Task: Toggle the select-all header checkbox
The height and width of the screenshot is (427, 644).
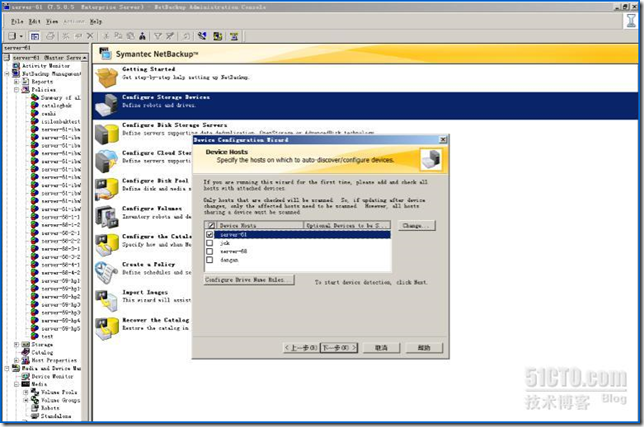Action: point(211,225)
